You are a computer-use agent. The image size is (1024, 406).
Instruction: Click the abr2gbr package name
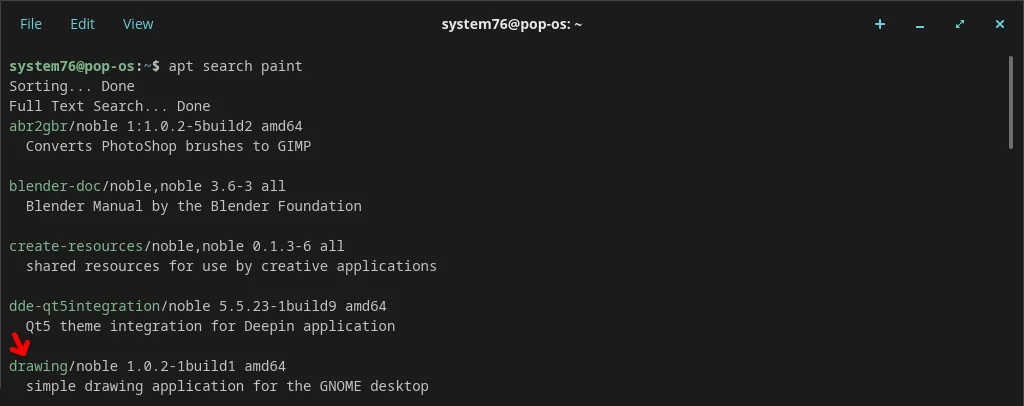[38, 126]
